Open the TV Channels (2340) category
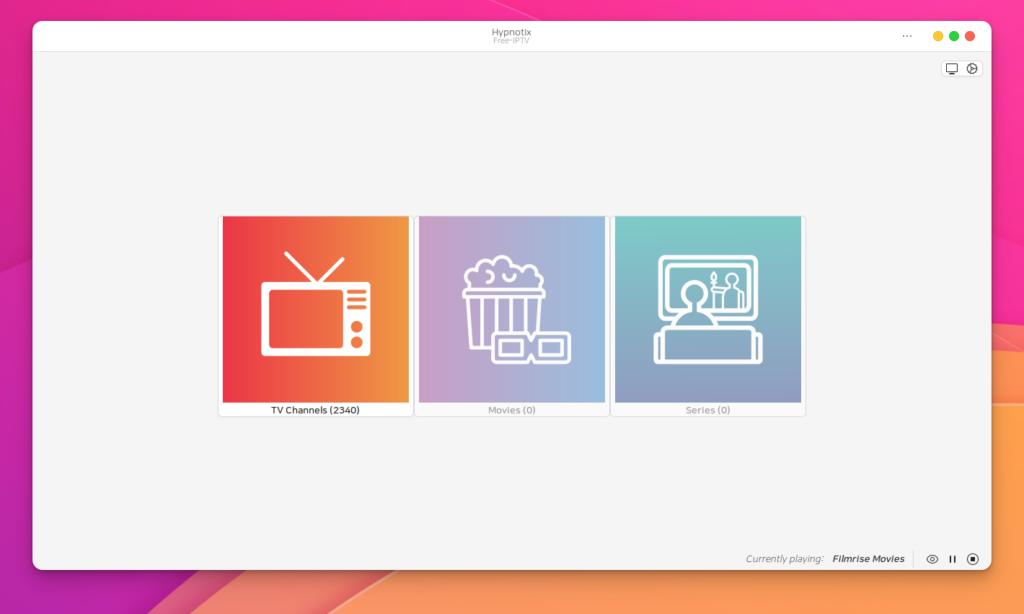Viewport: 1024px width, 614px height. point(315,313)
